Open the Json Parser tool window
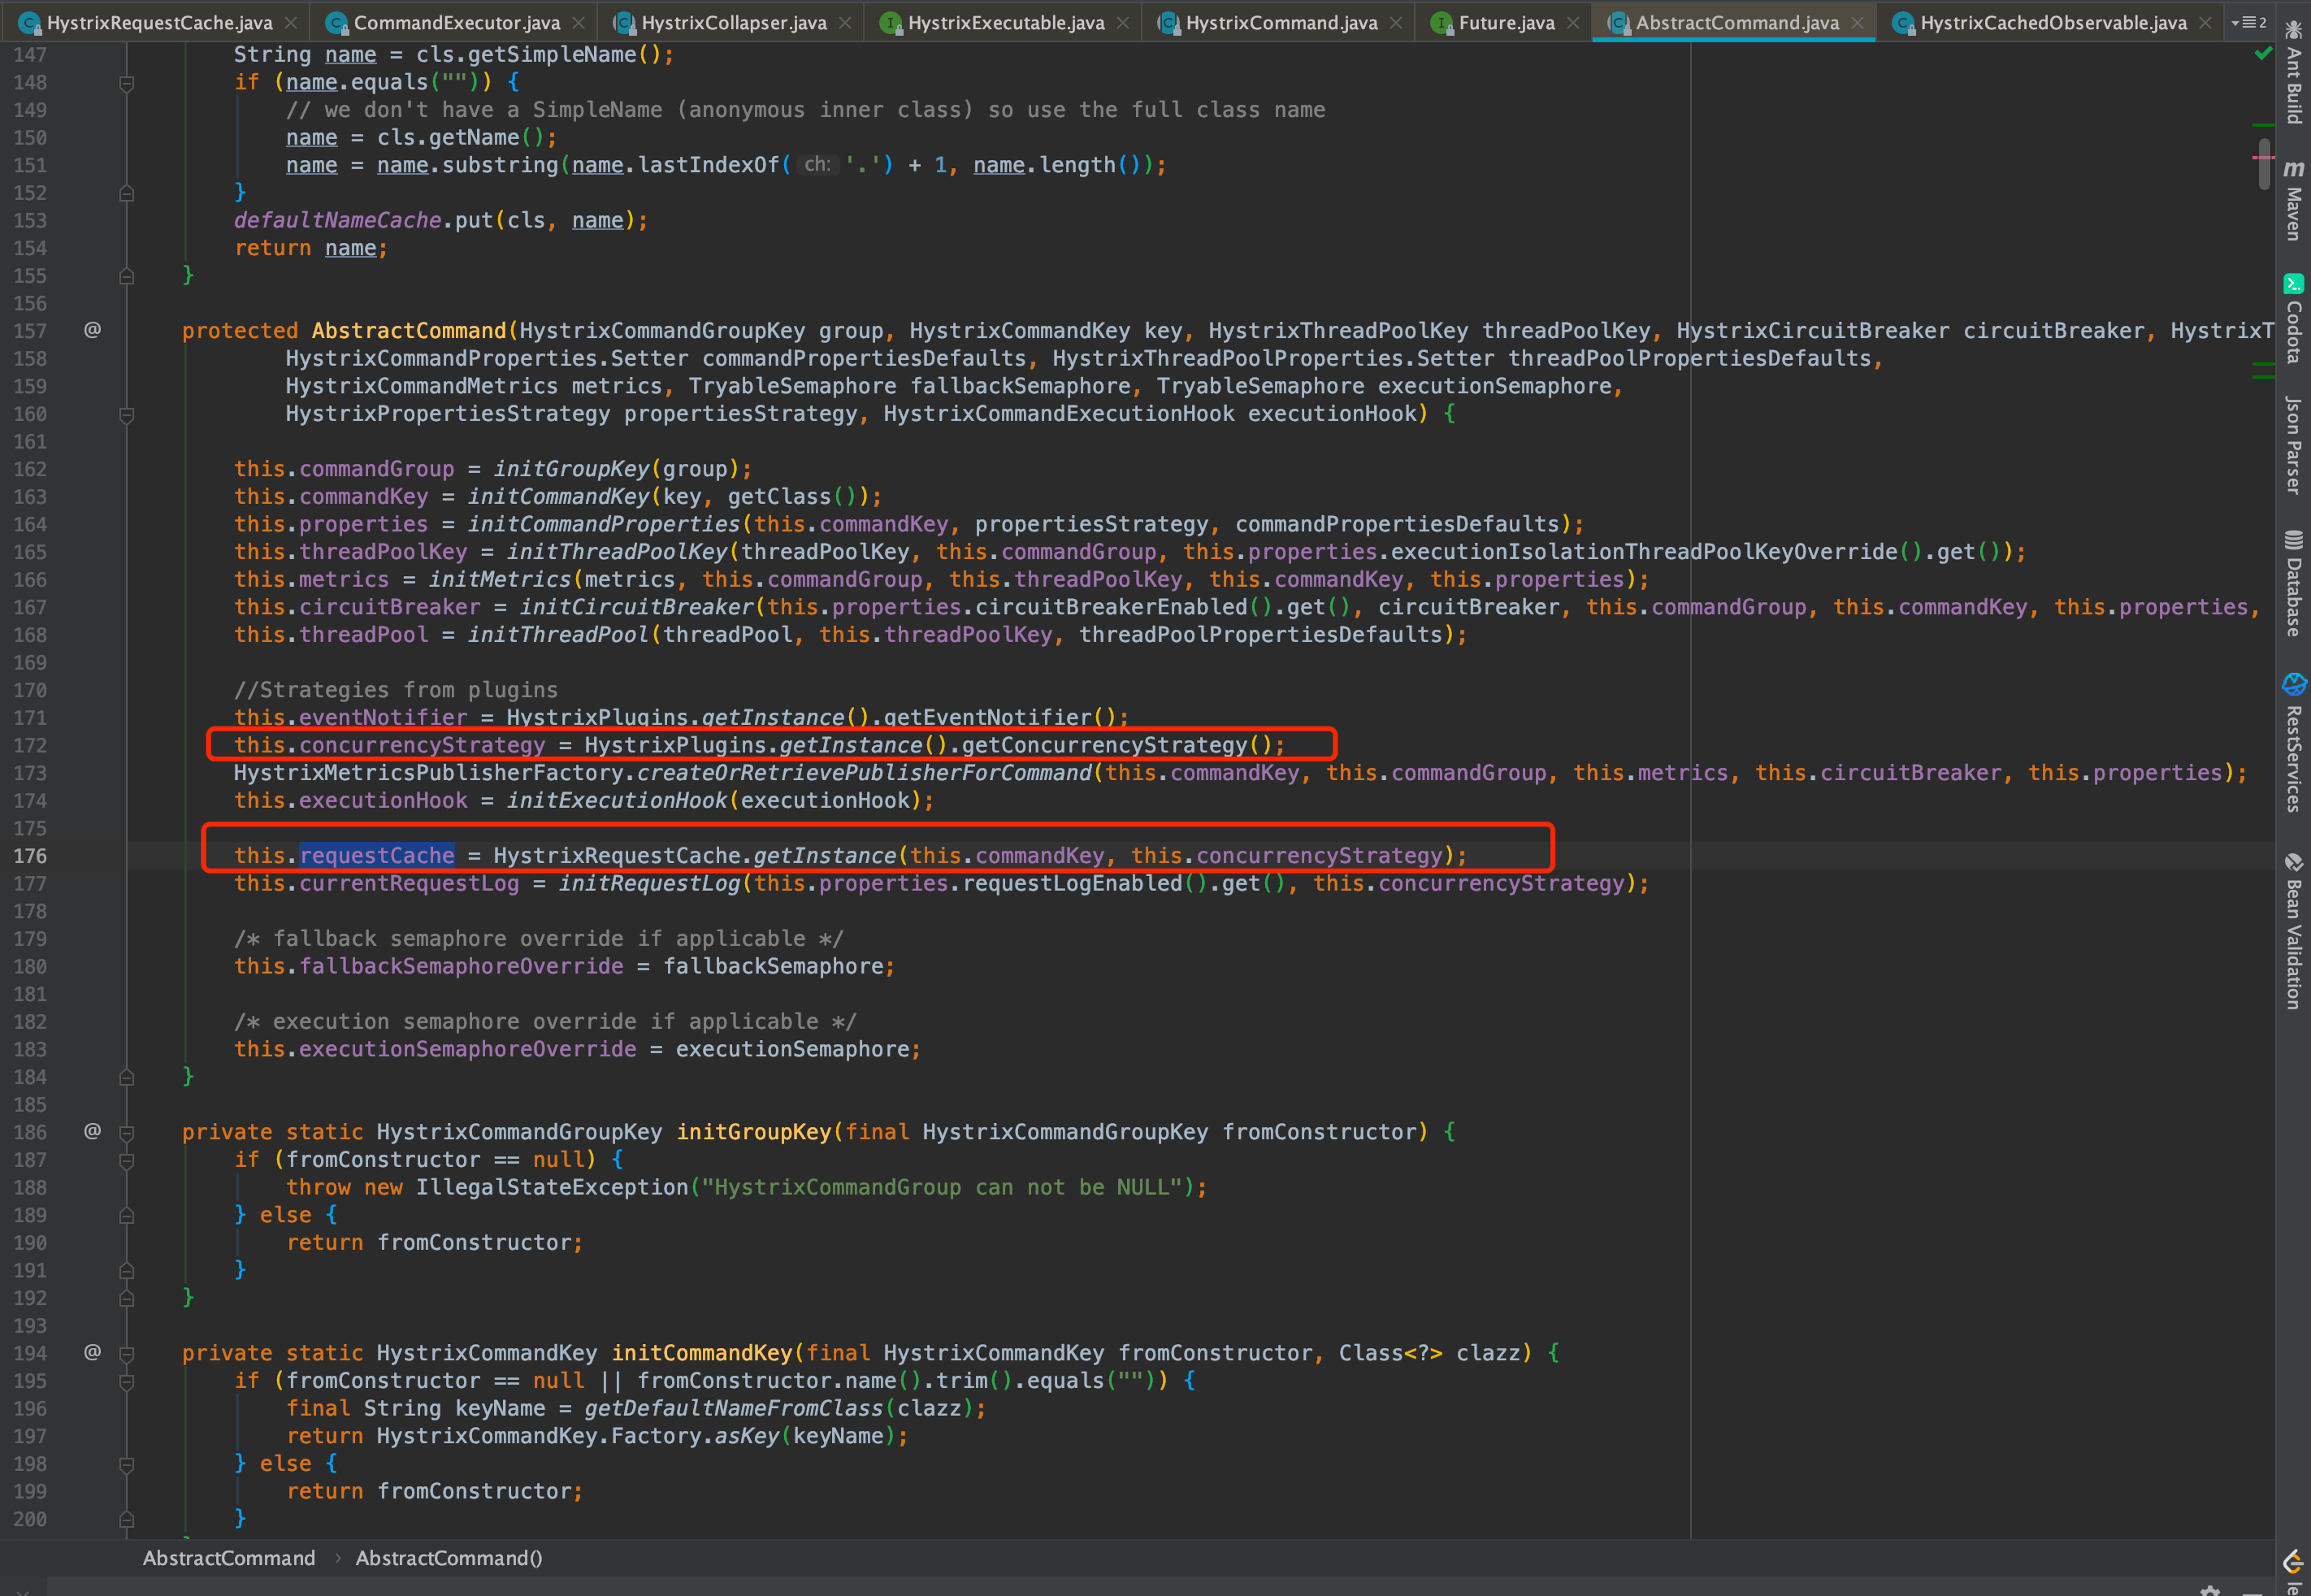This screenshot has width=2311, height=1596. (x=2293, y=445)
